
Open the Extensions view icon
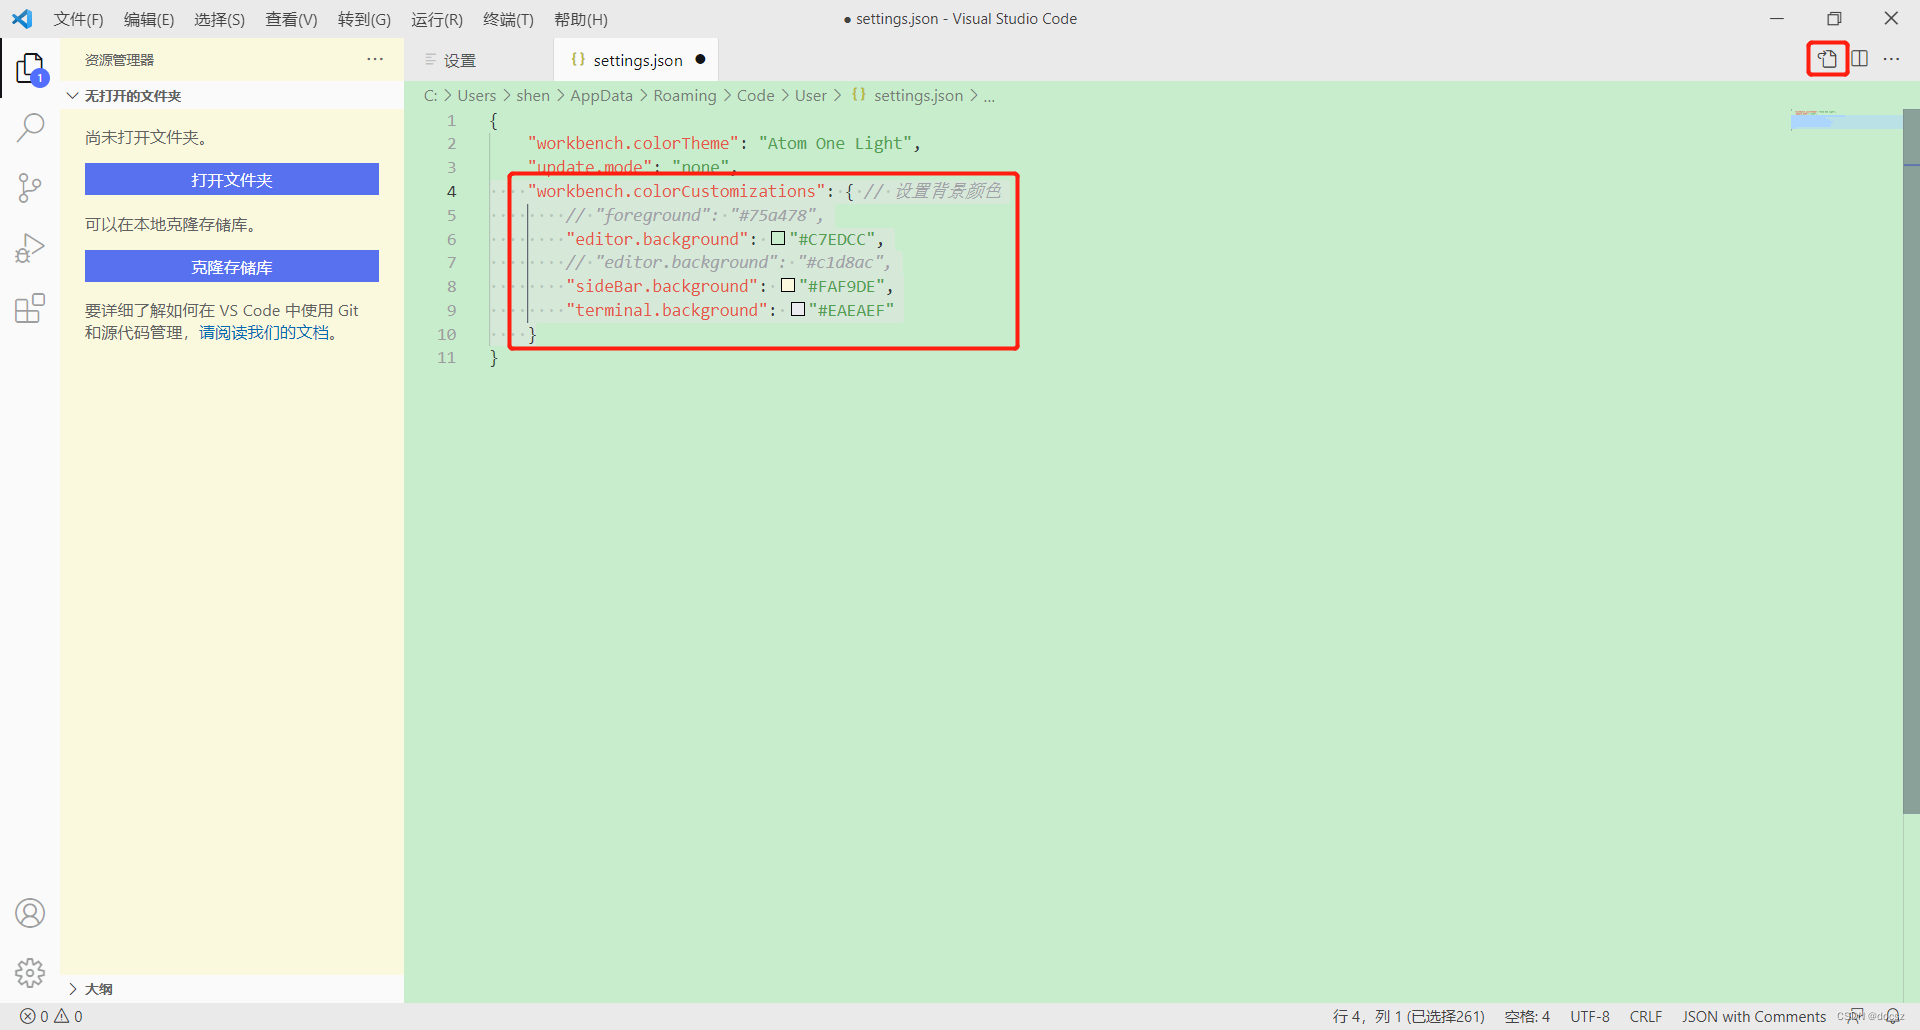tap(30, 308)
